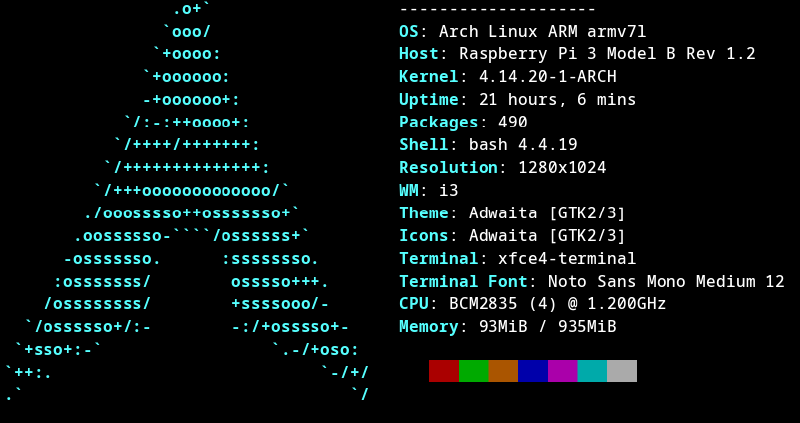
Task: Click the dark blue color block
Action: (533, 371)
